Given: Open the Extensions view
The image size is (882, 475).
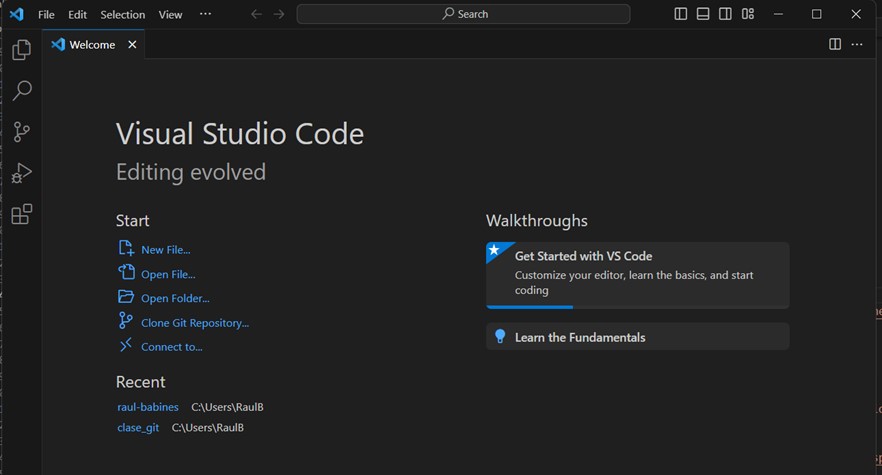Looking at the screenshot, I should pos(21,214).
